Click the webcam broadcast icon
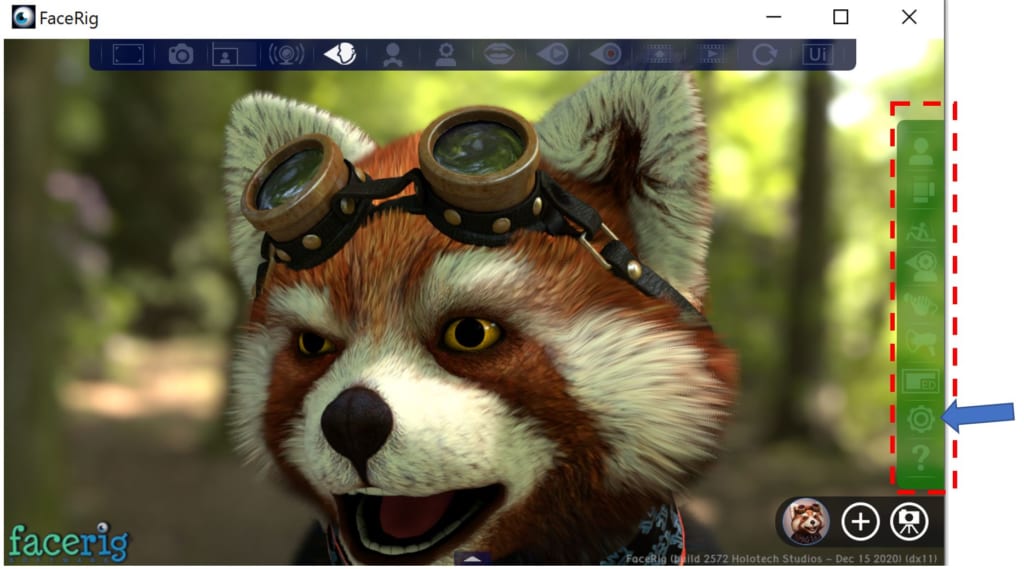The width and height of the screenshot is (1024, 569). (x=286, y=54)
